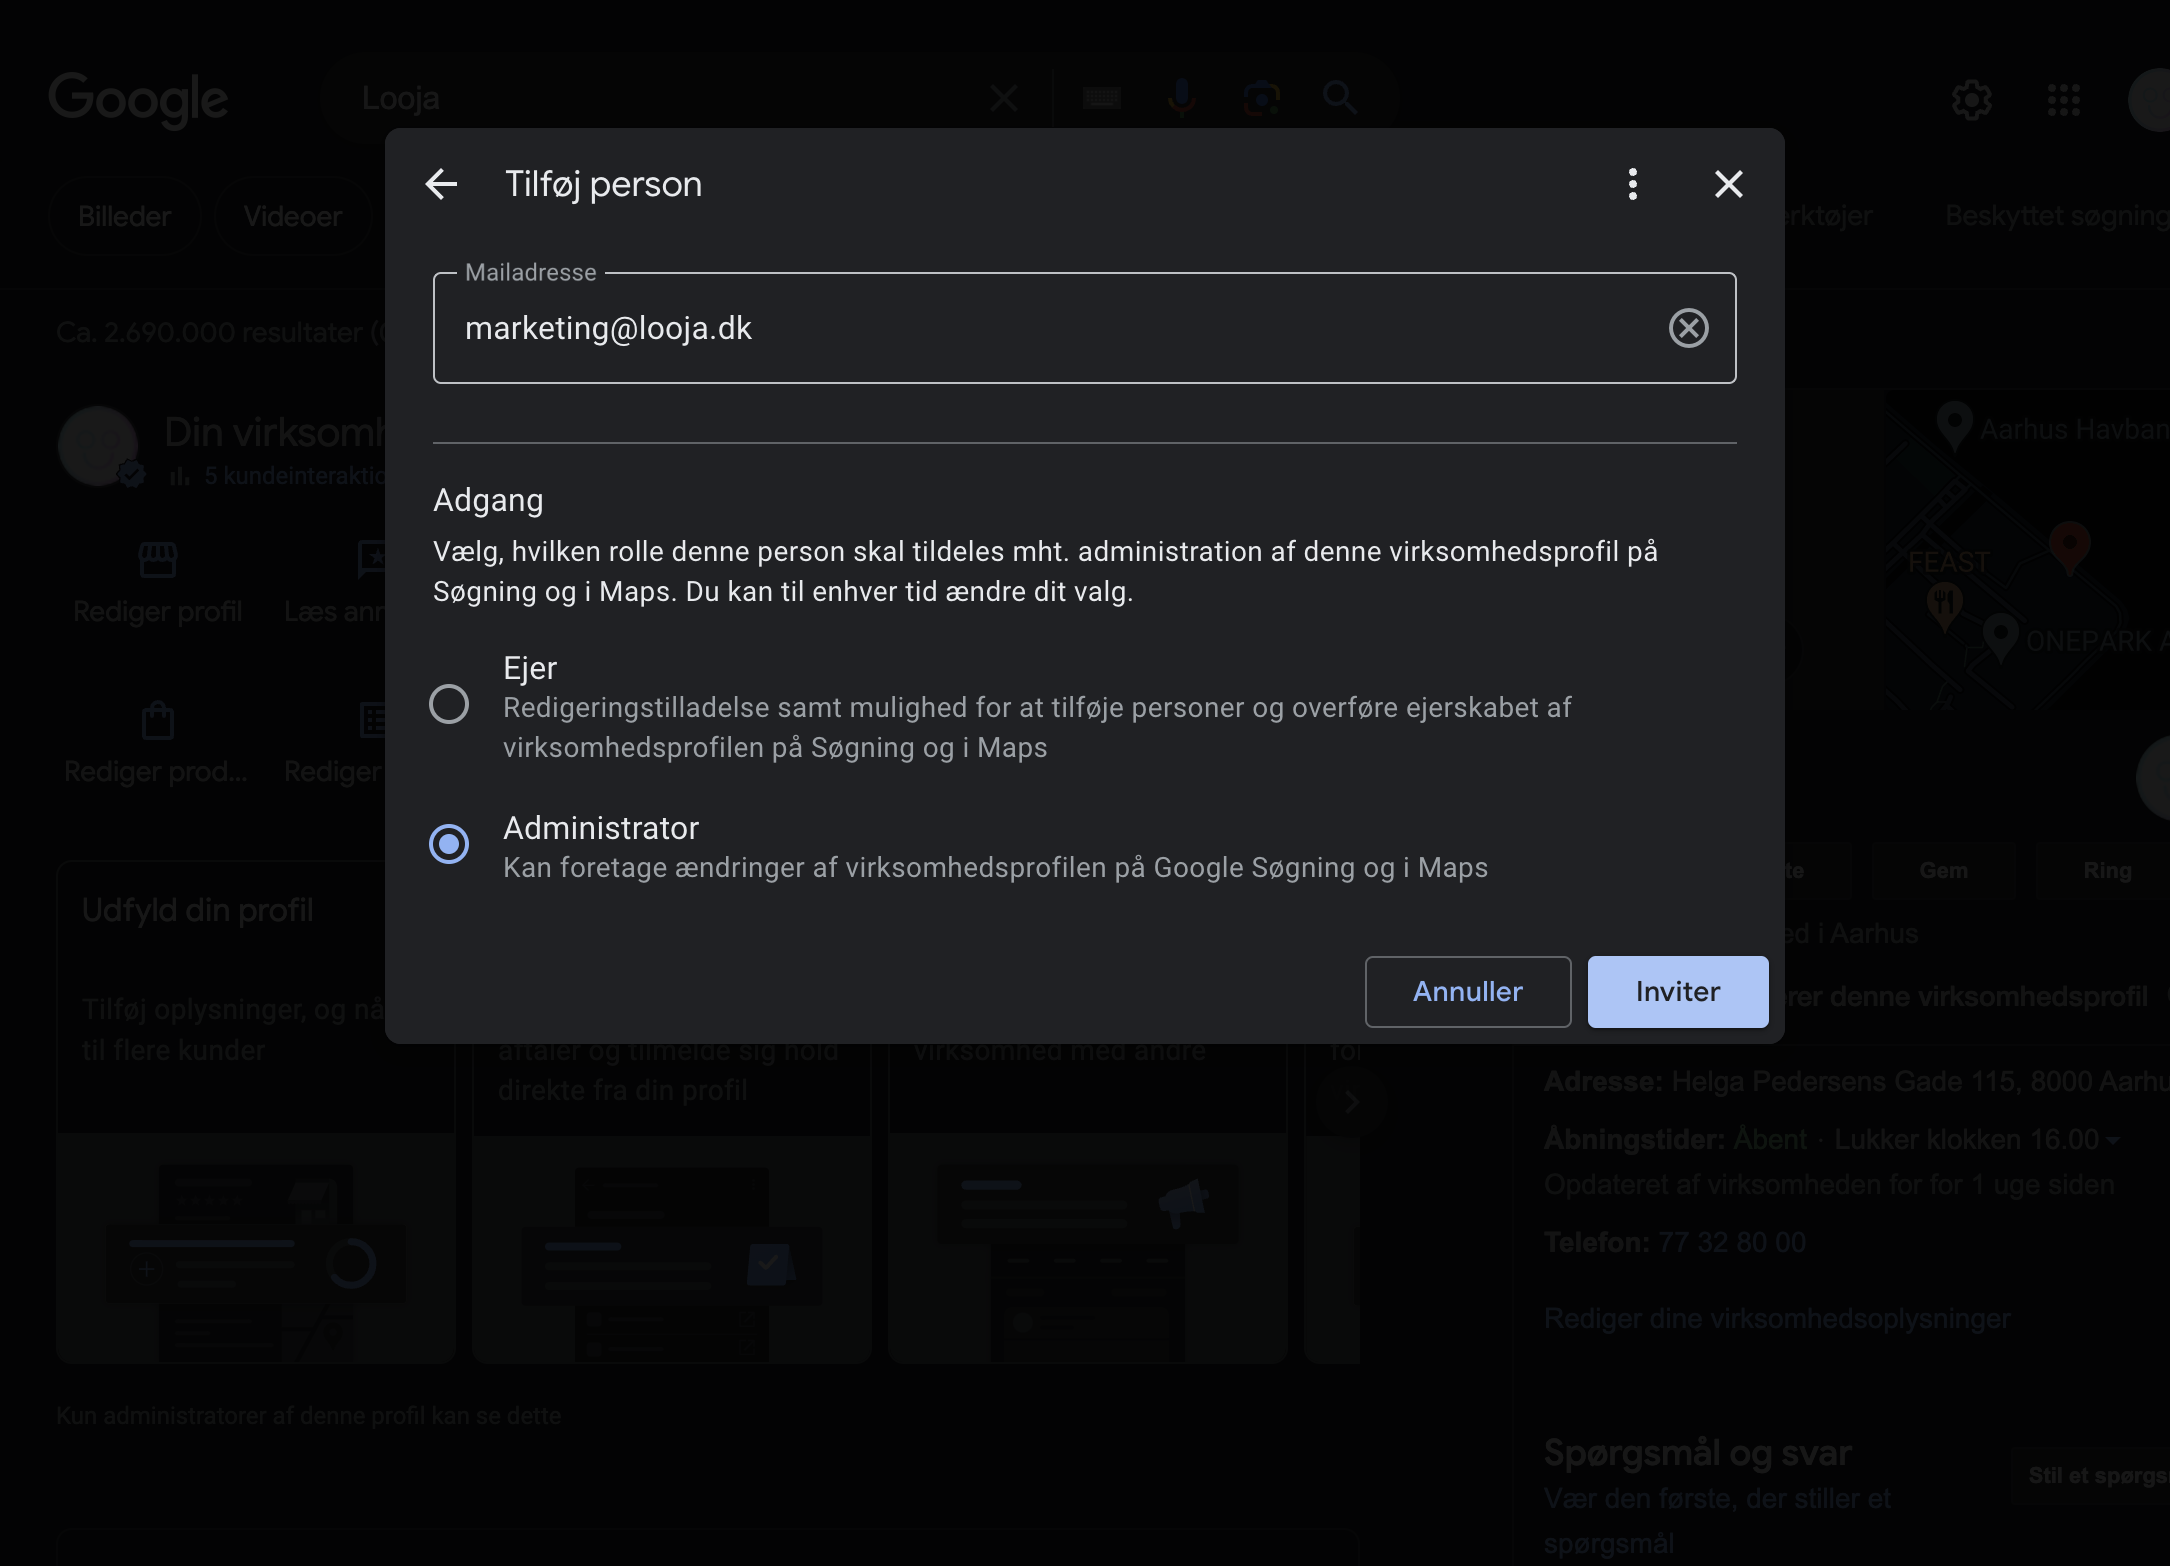
Task: Click the Aarhus Havbane map pin
Action: [1953, 425]
